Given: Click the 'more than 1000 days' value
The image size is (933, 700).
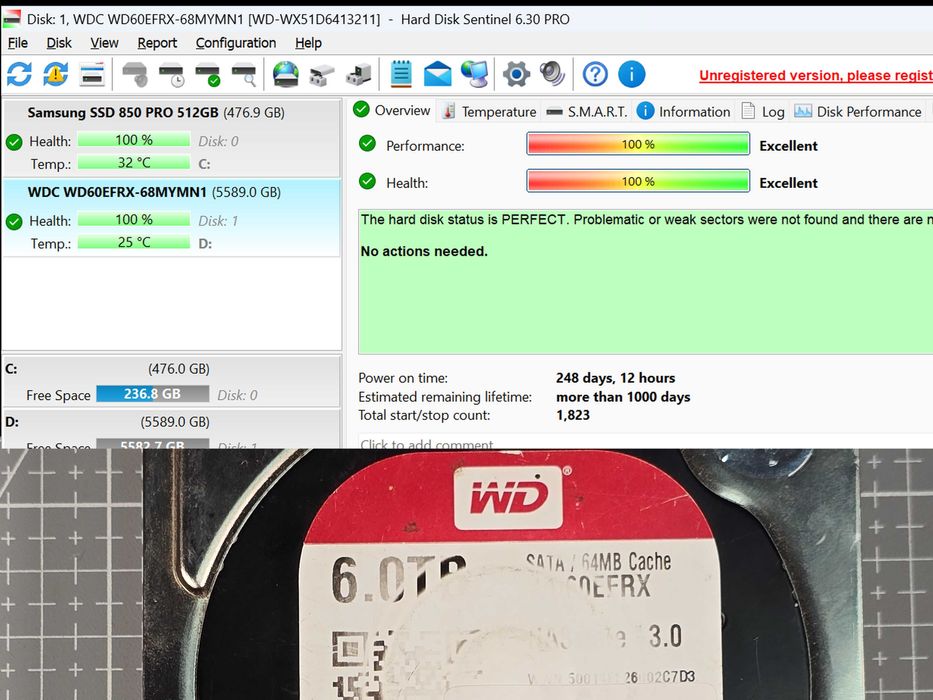Looking at the screenshot, I should click(x=623, y=397).
